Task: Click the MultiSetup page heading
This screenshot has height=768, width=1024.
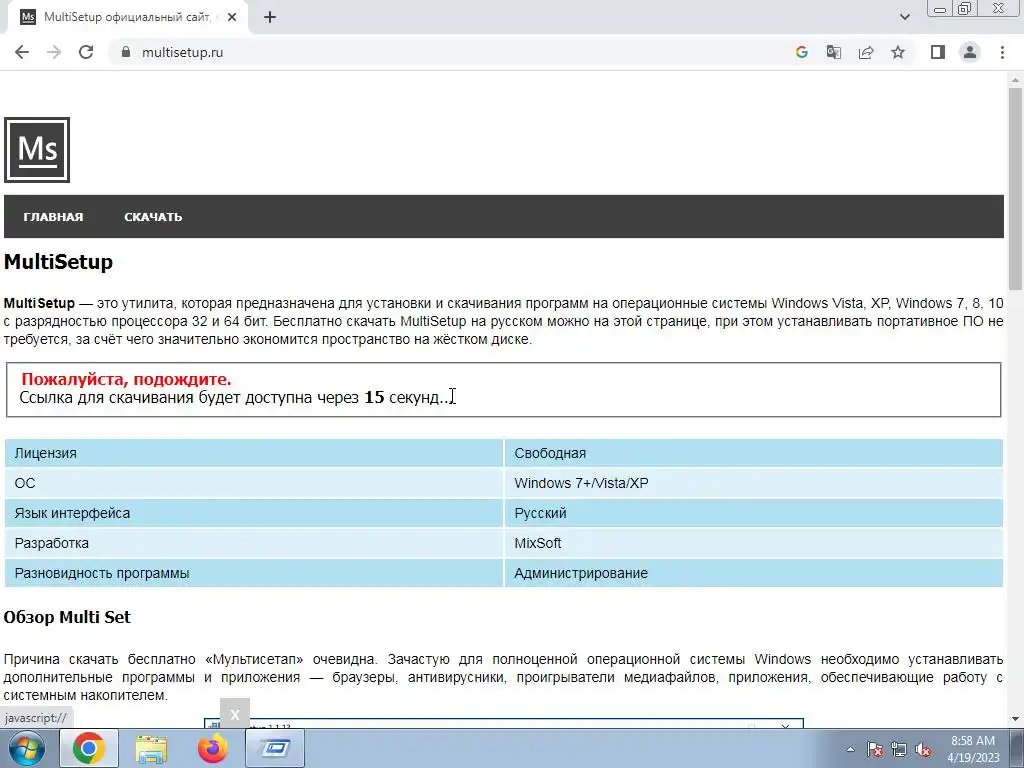Action: (x=58, y=262)
